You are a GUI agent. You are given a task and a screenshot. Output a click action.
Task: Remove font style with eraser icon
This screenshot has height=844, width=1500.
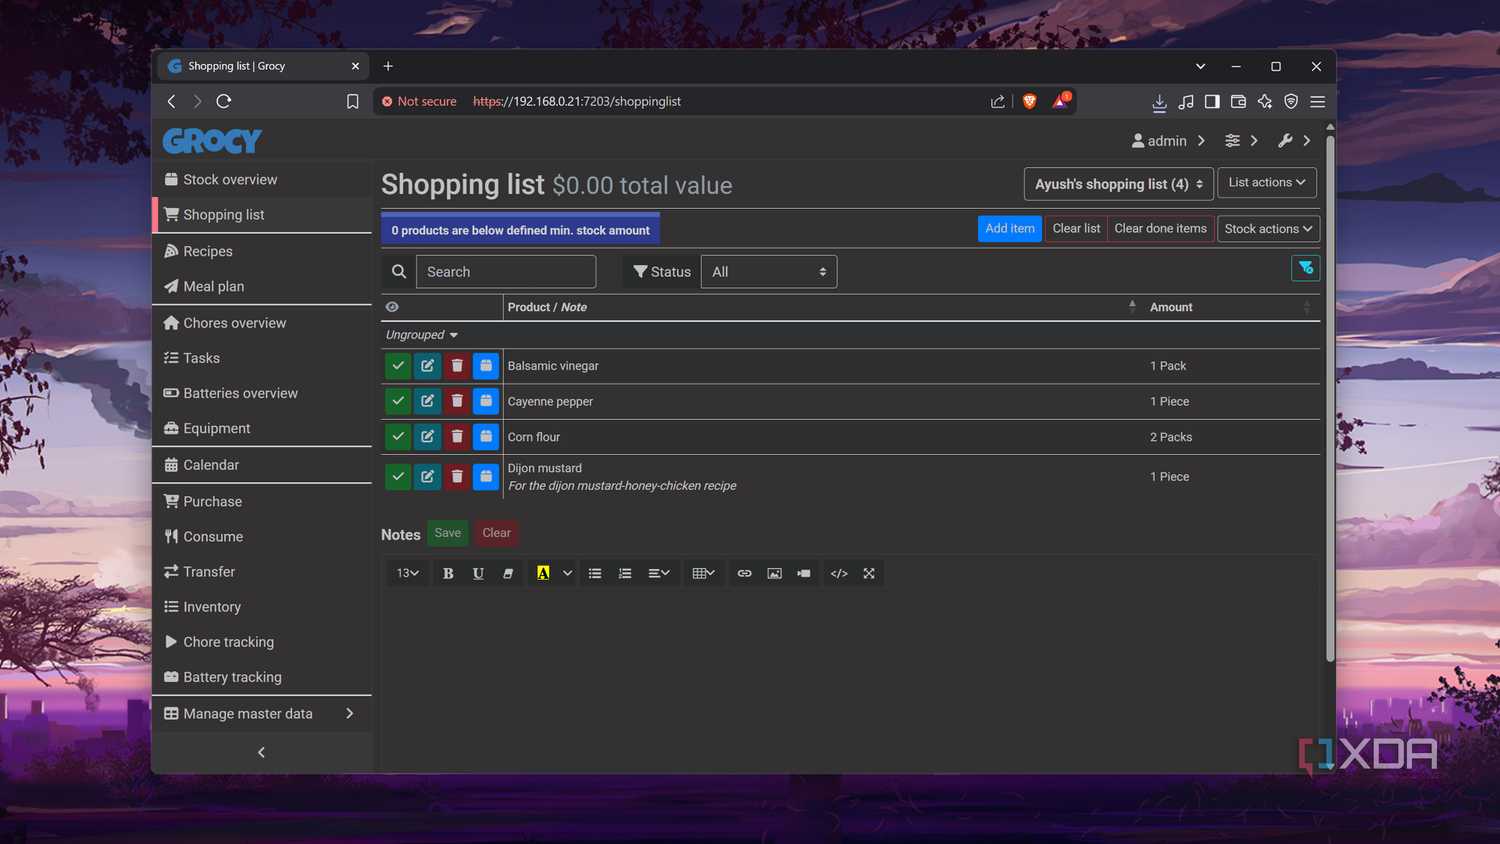[508, 573]
